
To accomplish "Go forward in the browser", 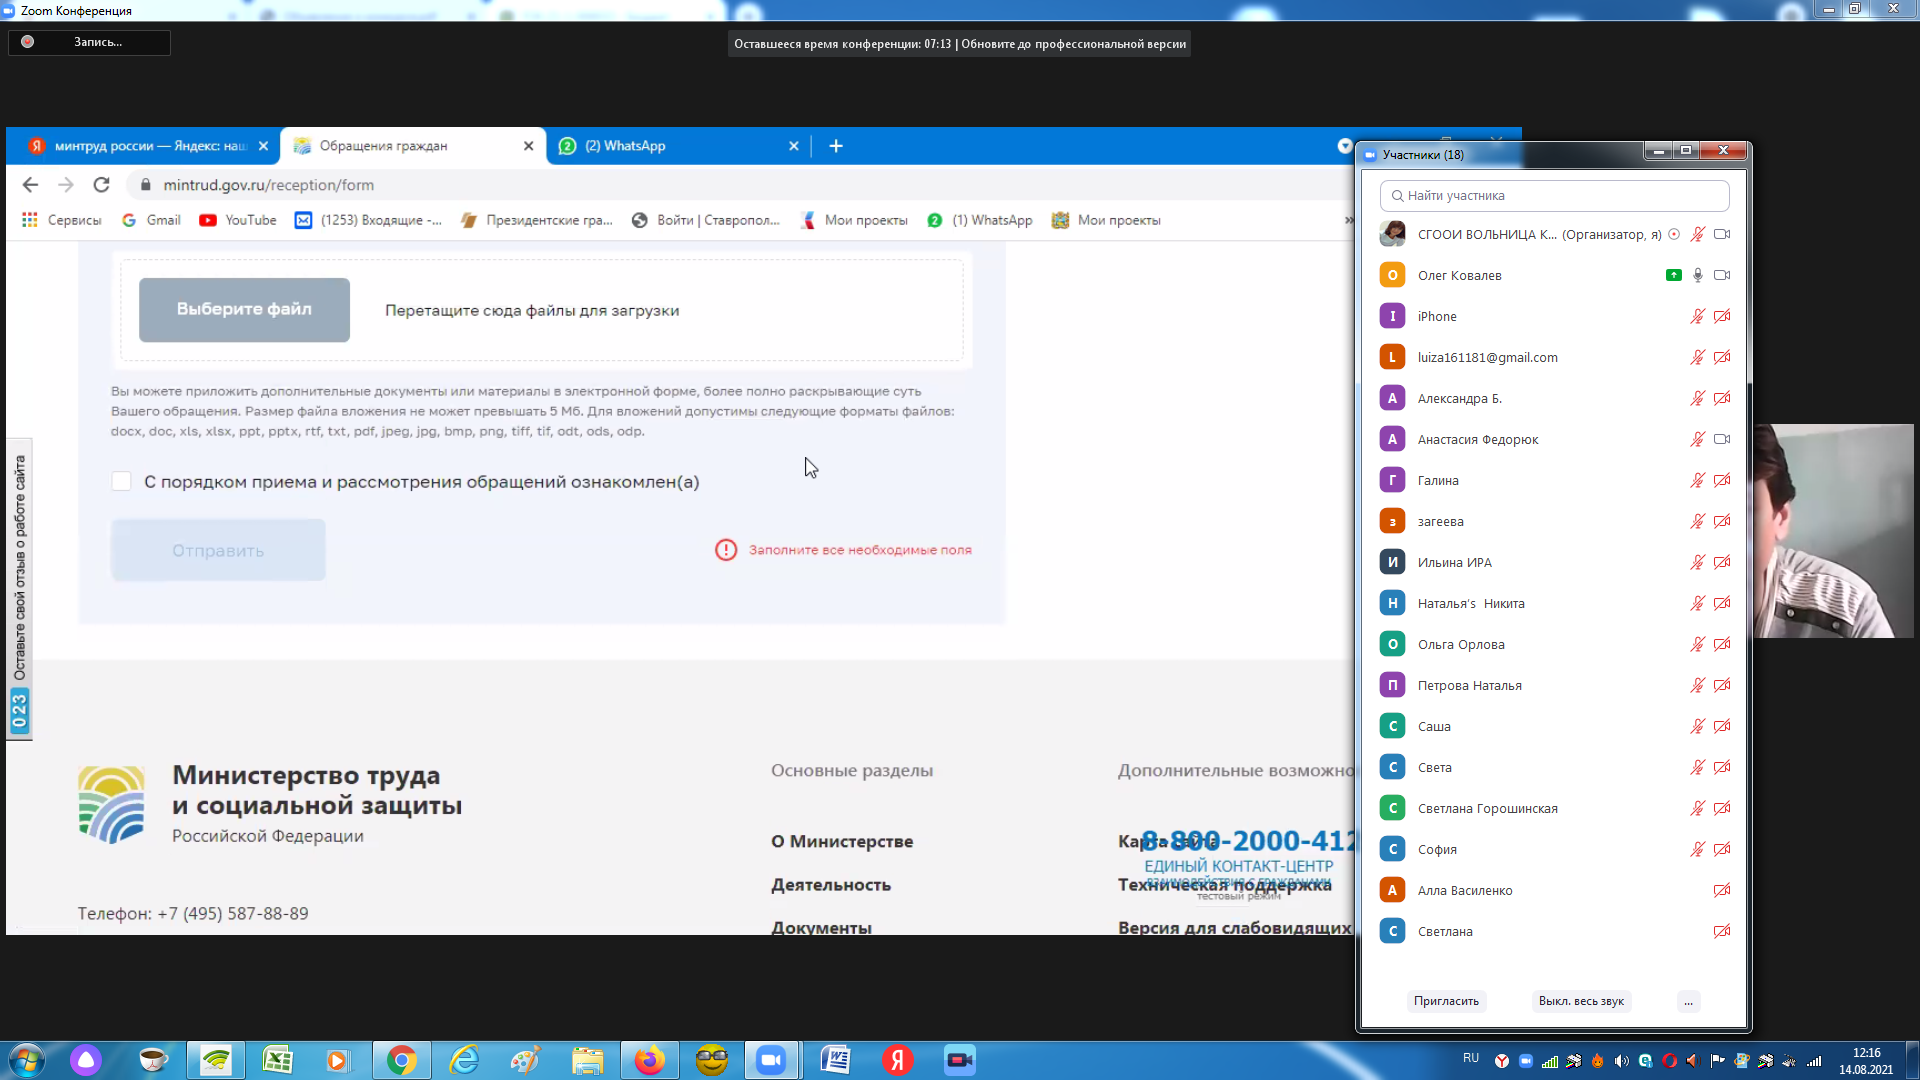I will point(66,185).
